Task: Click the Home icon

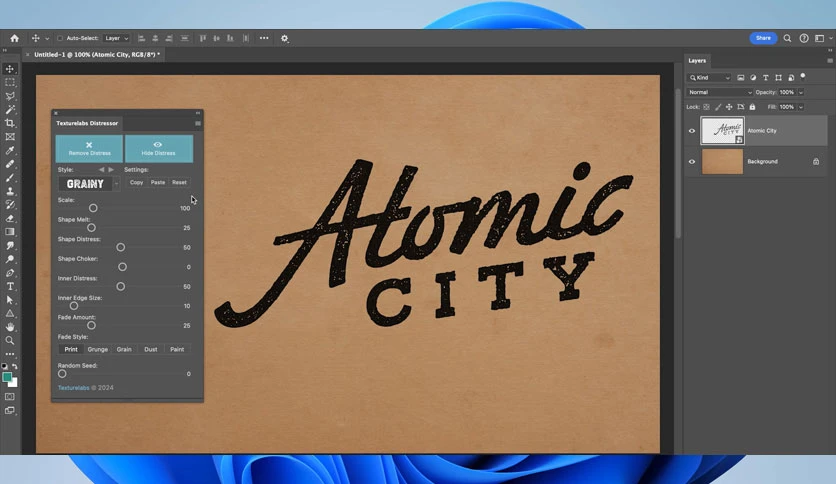Action: pos(14,38)
